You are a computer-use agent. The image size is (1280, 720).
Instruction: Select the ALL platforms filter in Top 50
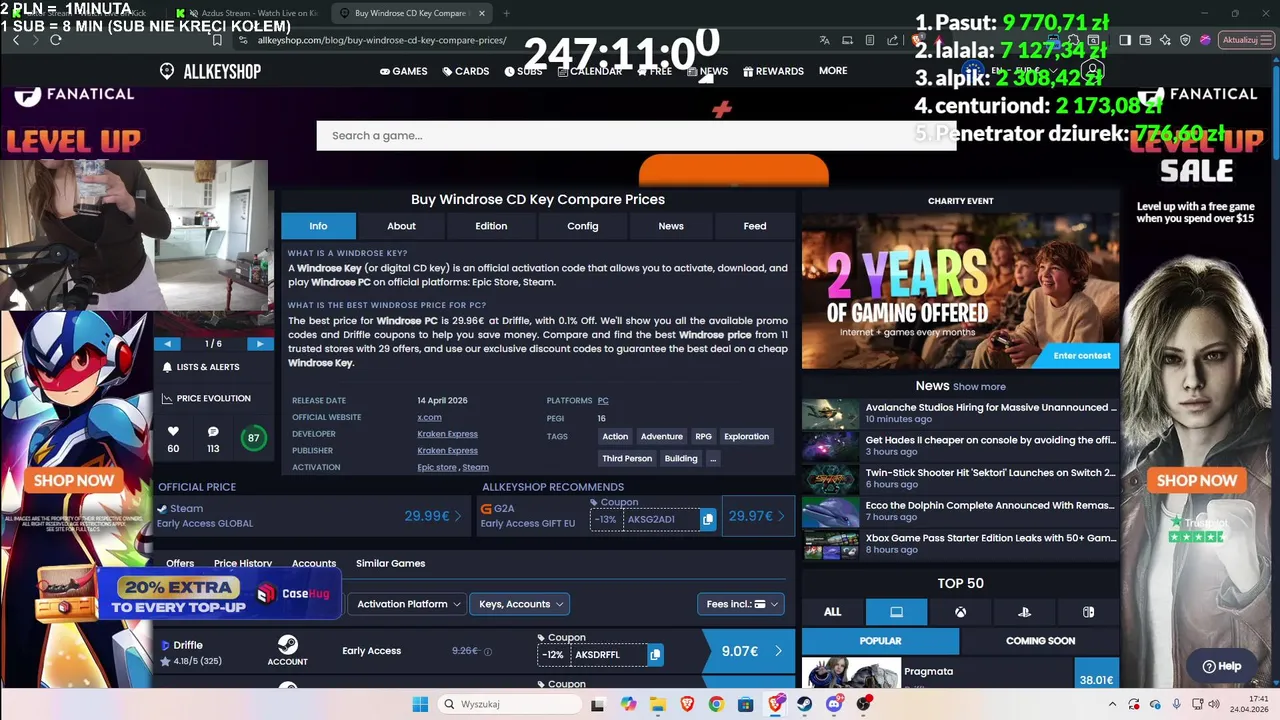tap(832, 612)
